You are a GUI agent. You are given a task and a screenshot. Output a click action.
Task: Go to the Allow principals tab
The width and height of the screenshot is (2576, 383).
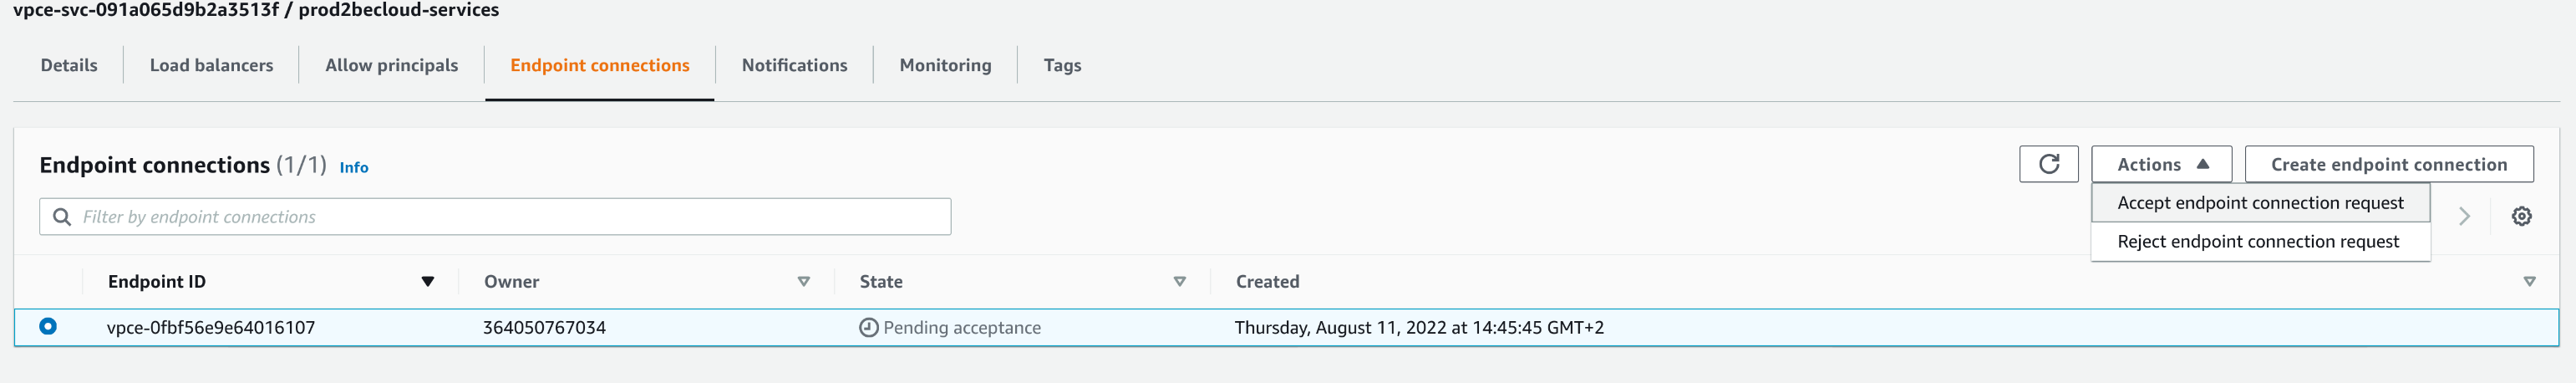click(x=391, y=65)
